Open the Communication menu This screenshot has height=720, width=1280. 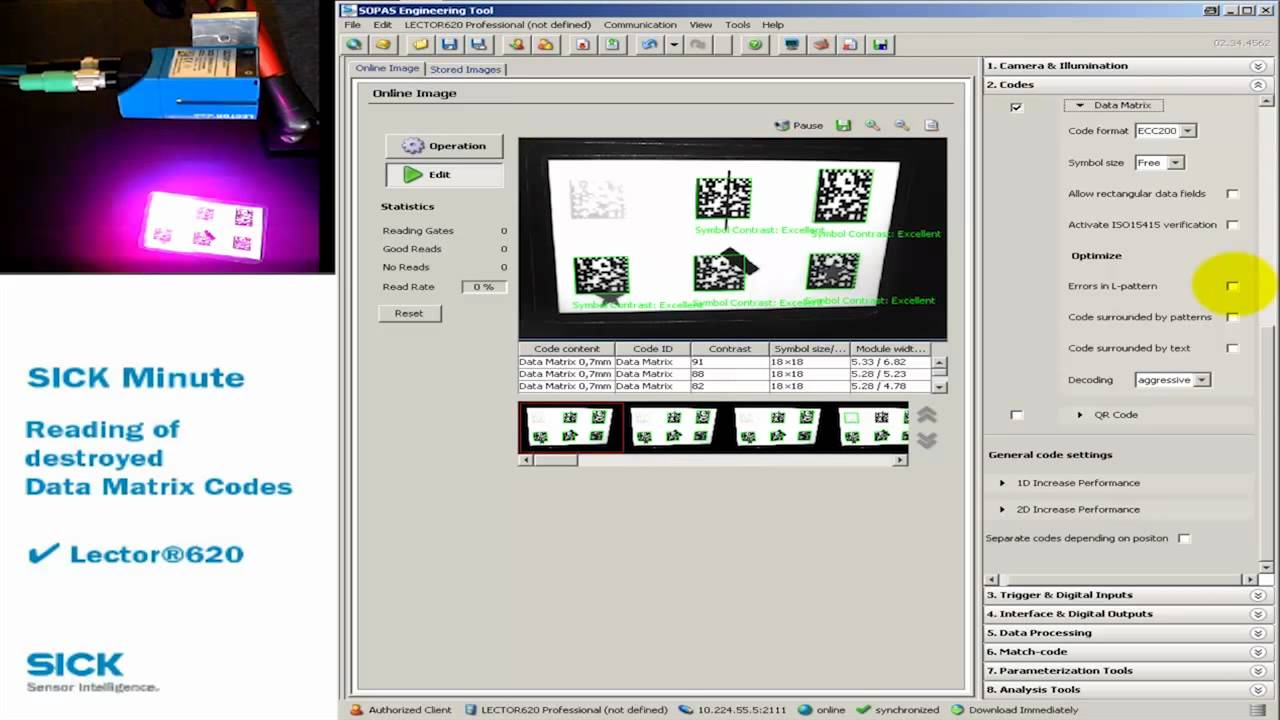point(640,25)
